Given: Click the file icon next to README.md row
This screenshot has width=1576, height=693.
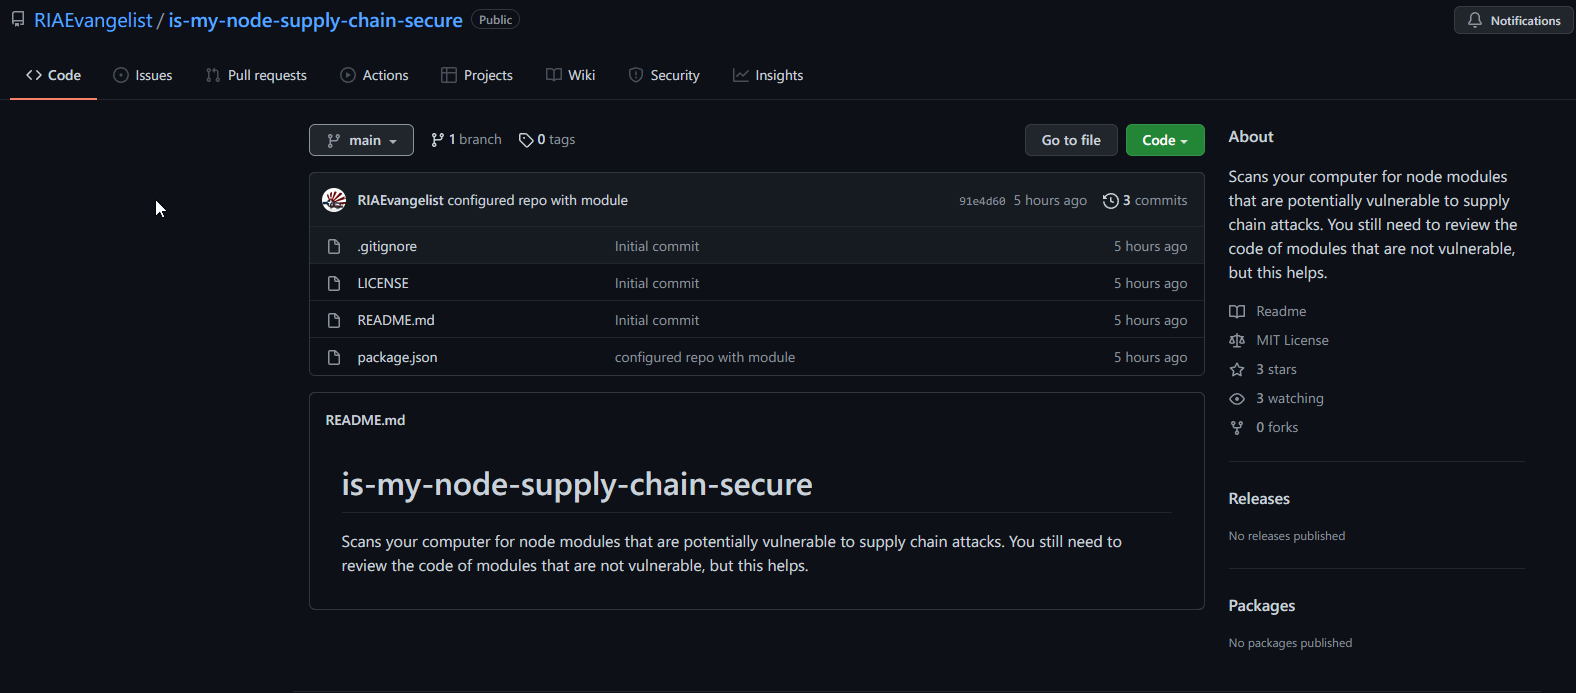Looking at the screenshot, I should pyautogui.click(x=334, y=320).
